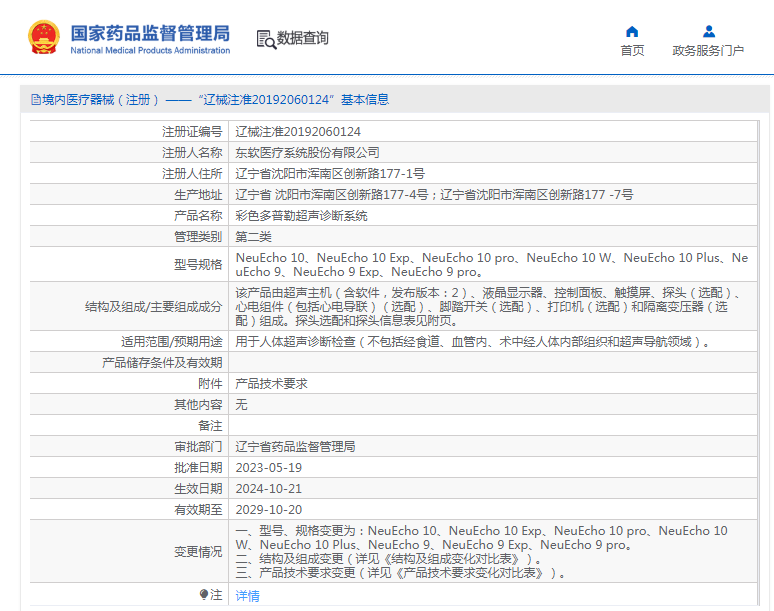Screen dimensions: 774x611
Task: Click the 生效日期 row label
Action: [x=198, y=489]
